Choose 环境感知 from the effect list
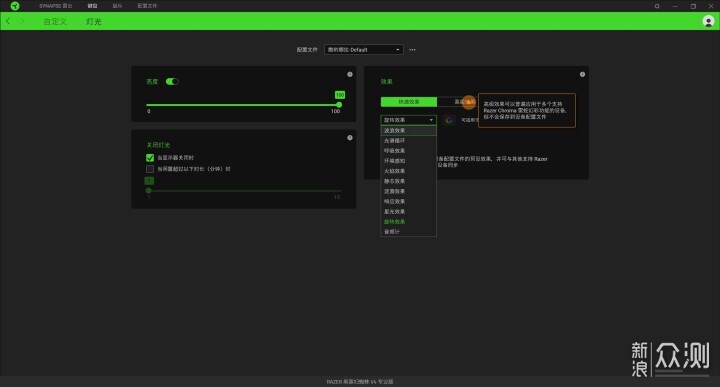Screen dimensions: 720x387 (x=408, y=161)
